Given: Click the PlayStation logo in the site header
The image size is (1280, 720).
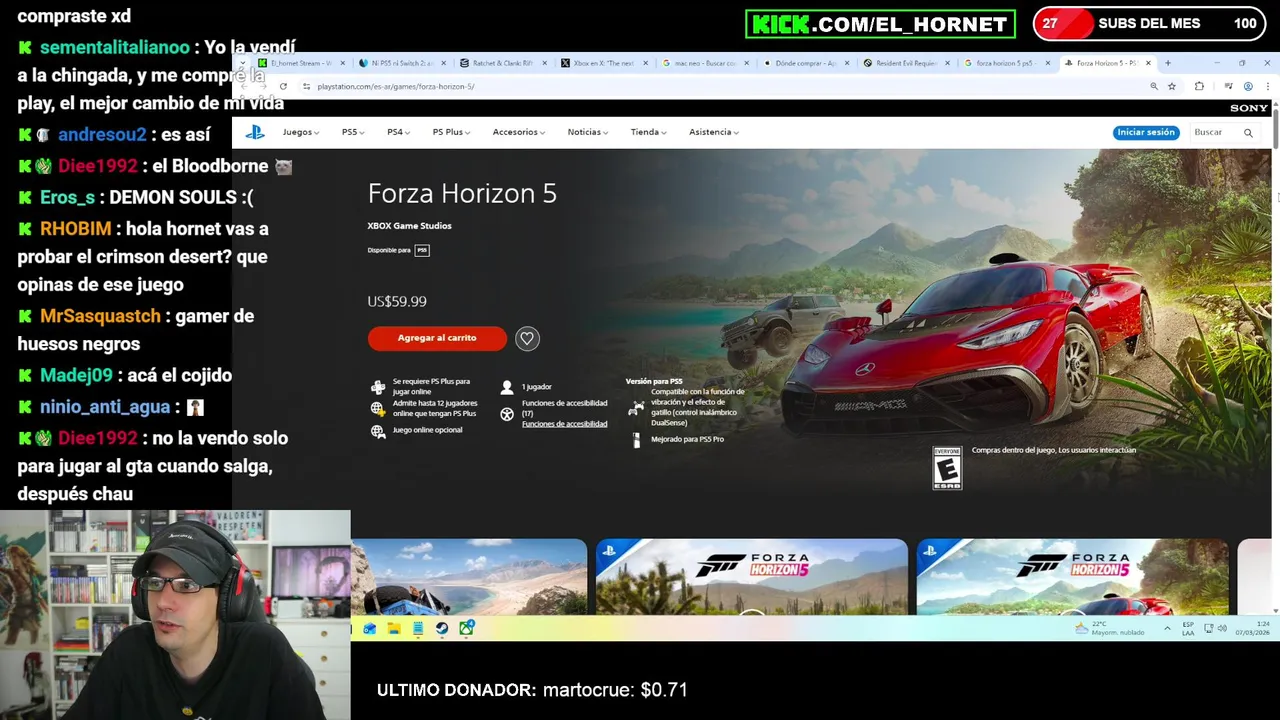Looking at the screenshot, I should 255,132.
